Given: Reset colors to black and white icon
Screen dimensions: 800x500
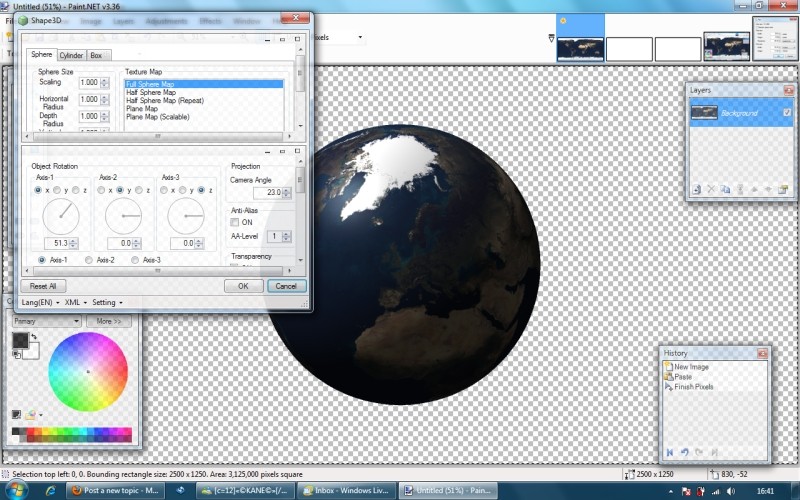Looking at the screenshot, I should (16, 354).
